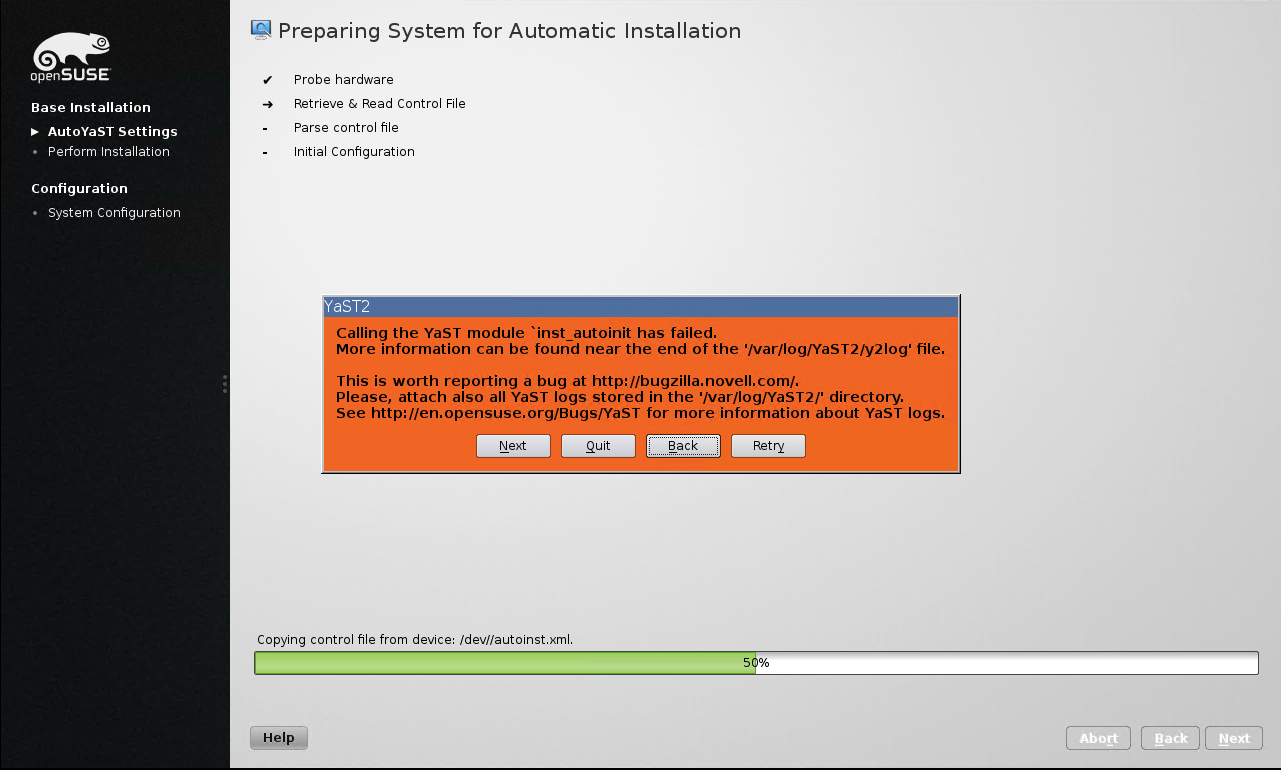Click the '/var/log/YaST2/y2log' file mention line
1281x770 pixels.
tap(640, 349)
